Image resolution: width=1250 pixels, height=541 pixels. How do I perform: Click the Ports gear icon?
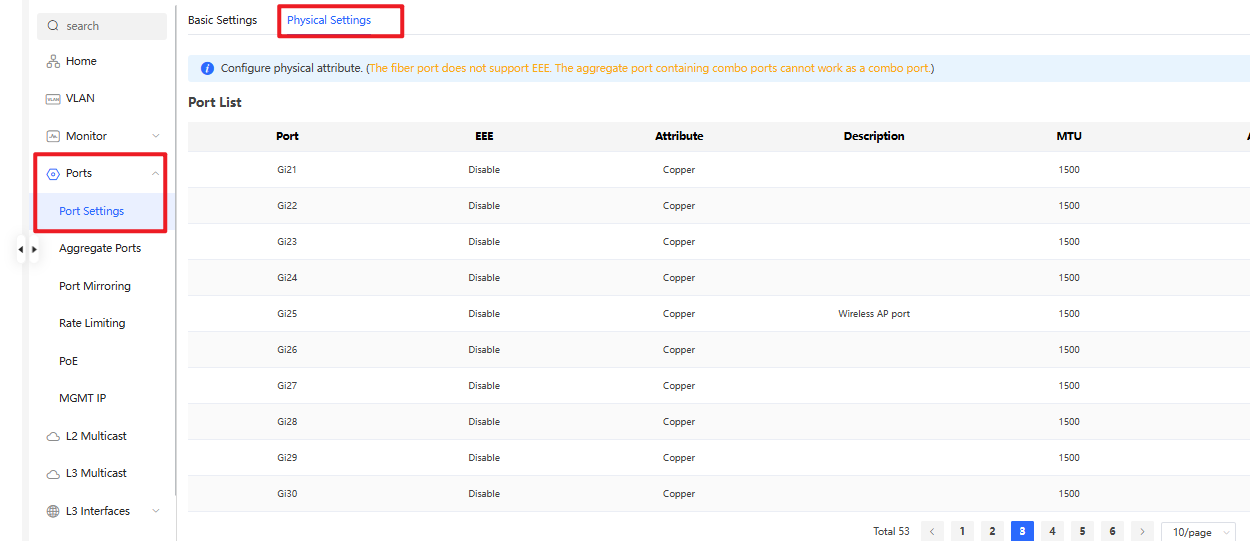[x=53, y=174]
